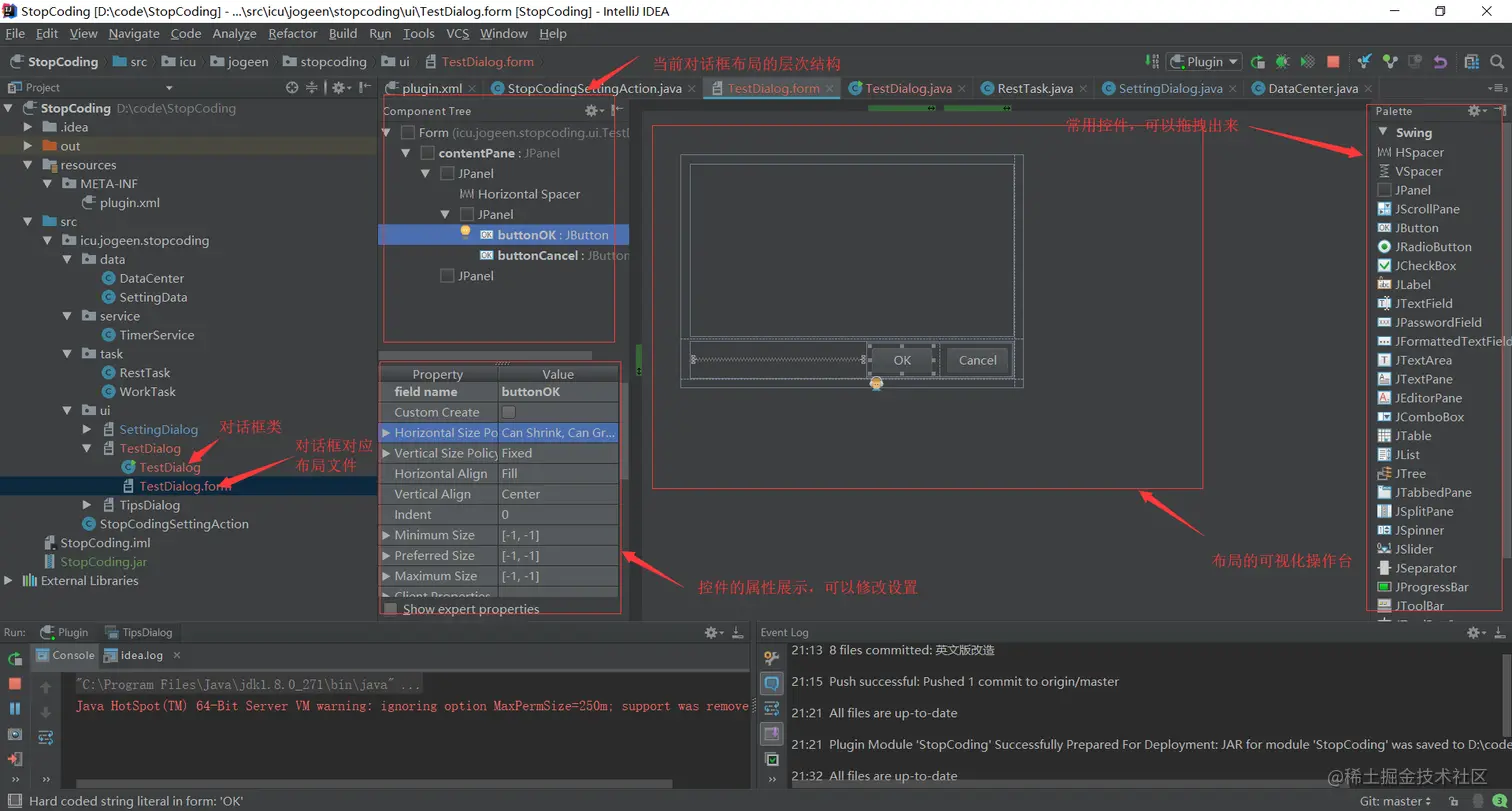This screenshot has width=1512, height=811.
Task: Open the Plugin run configuration dropdown
Action: (x=1204, y=62)
